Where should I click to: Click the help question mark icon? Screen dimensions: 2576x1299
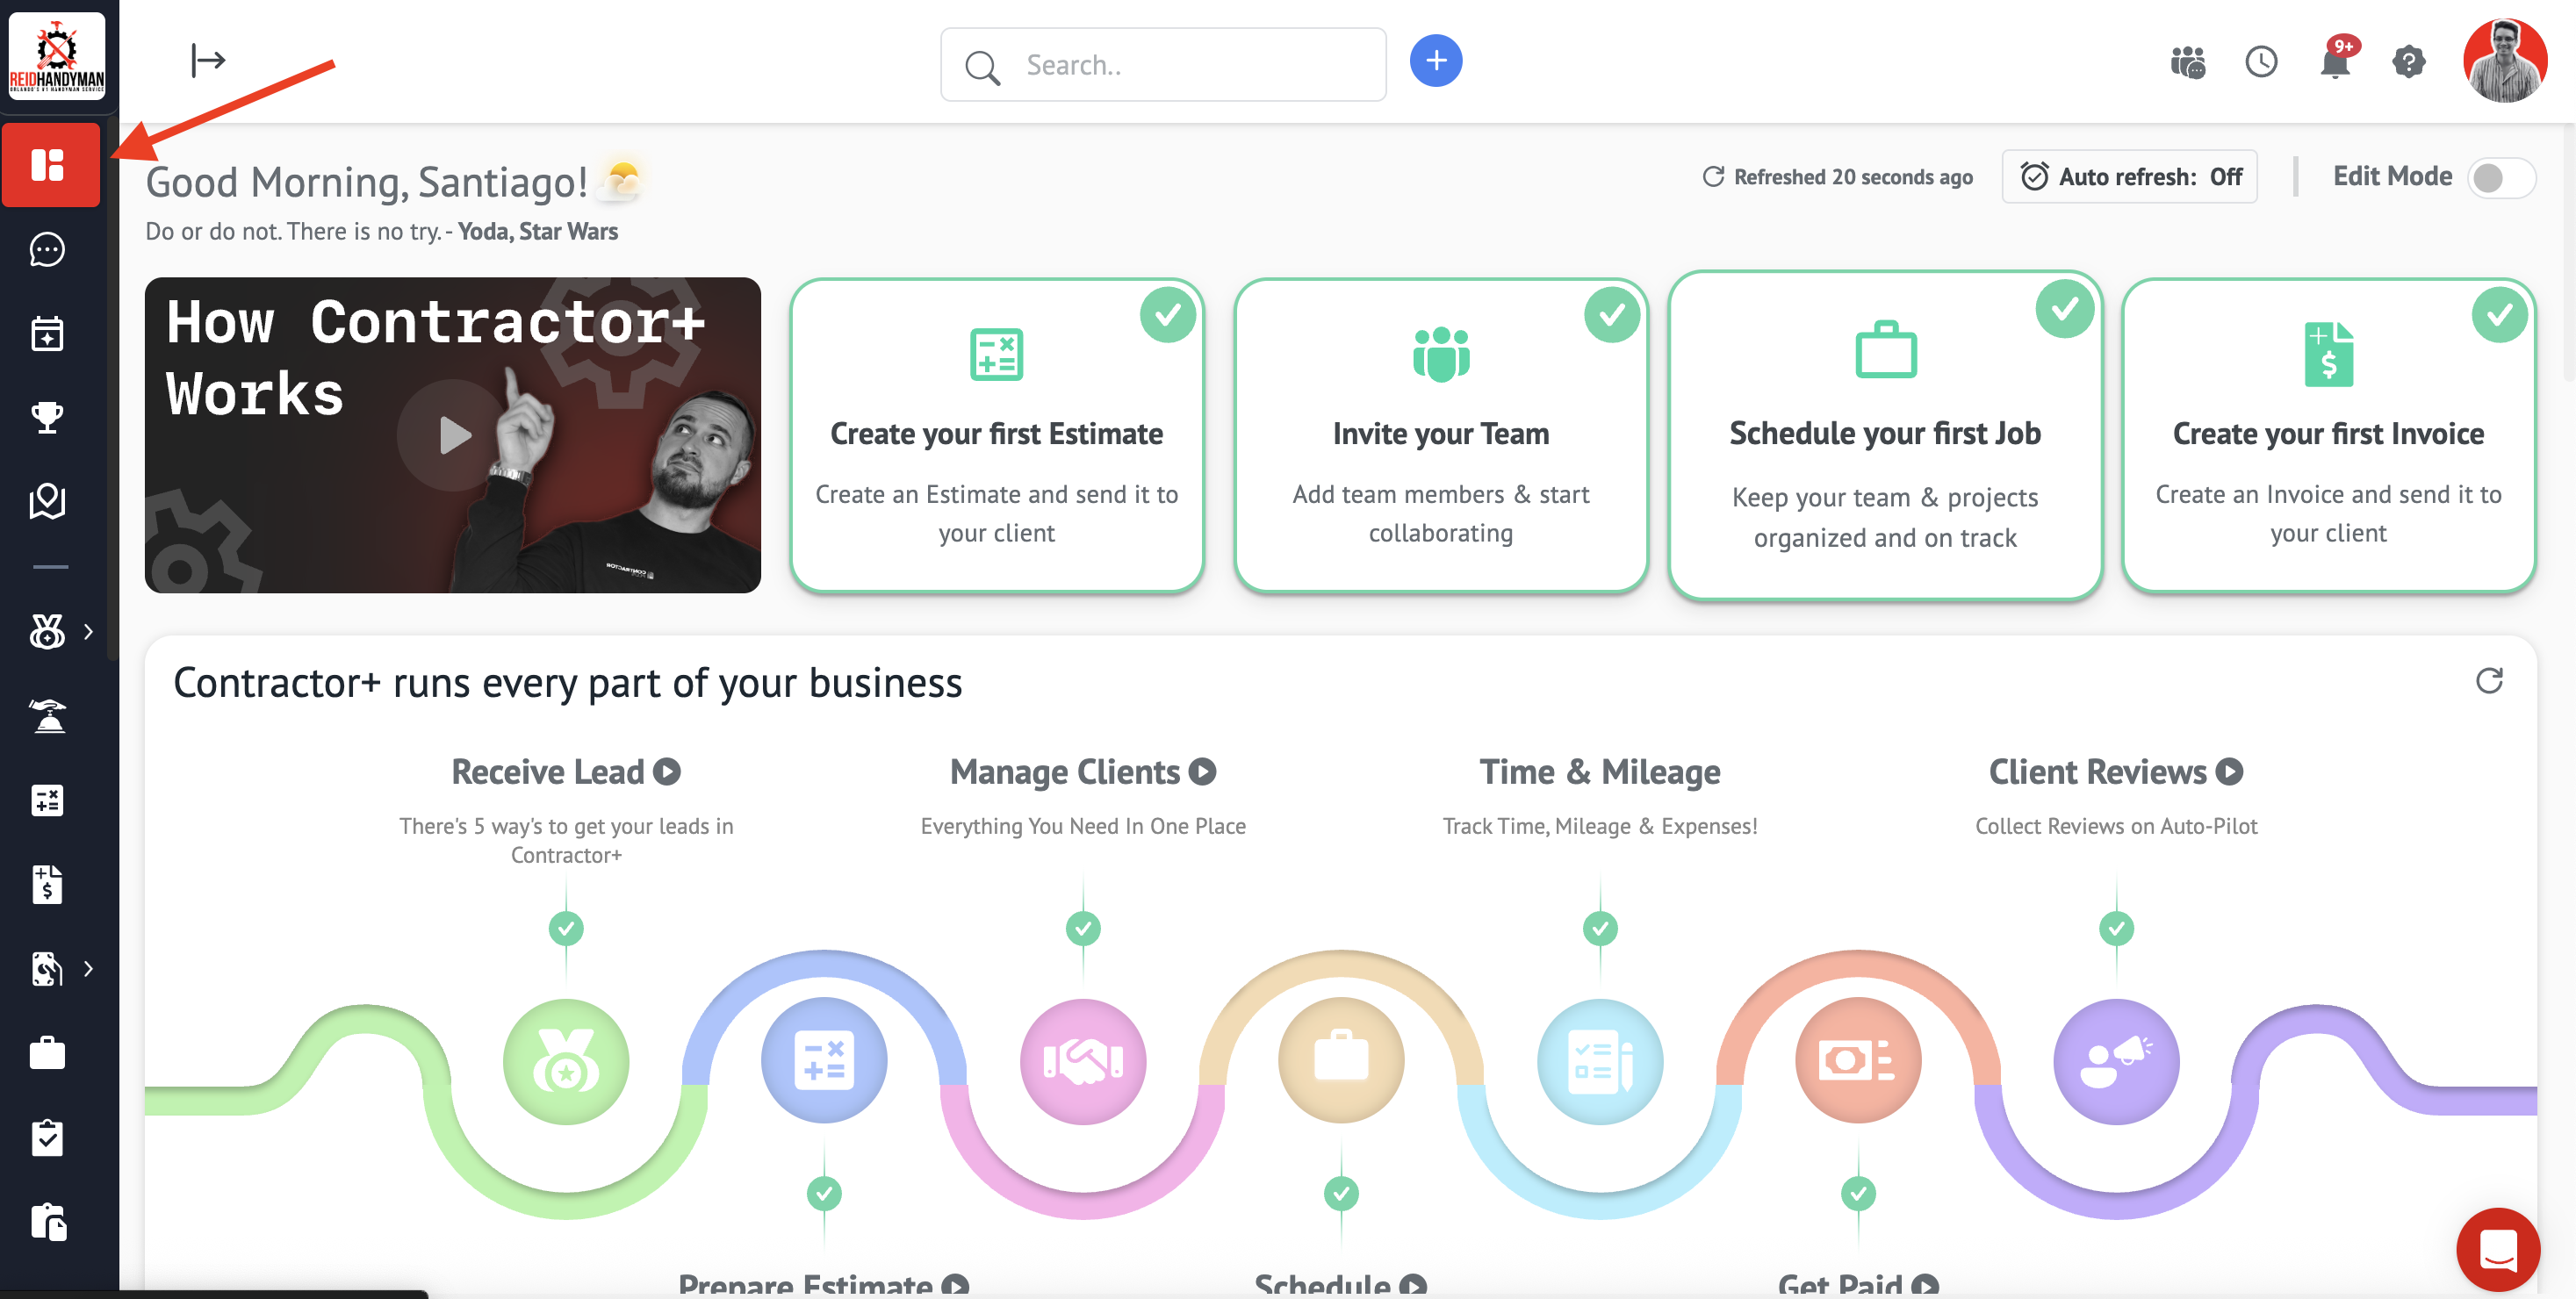click(x=2408, y=63)
